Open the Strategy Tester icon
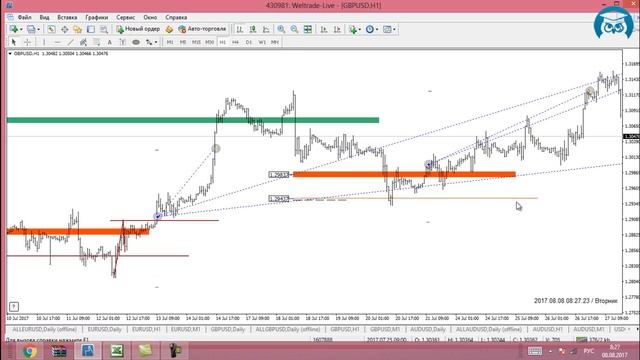The height and width of the screenshot is (360, 640). tap(104, 29)
